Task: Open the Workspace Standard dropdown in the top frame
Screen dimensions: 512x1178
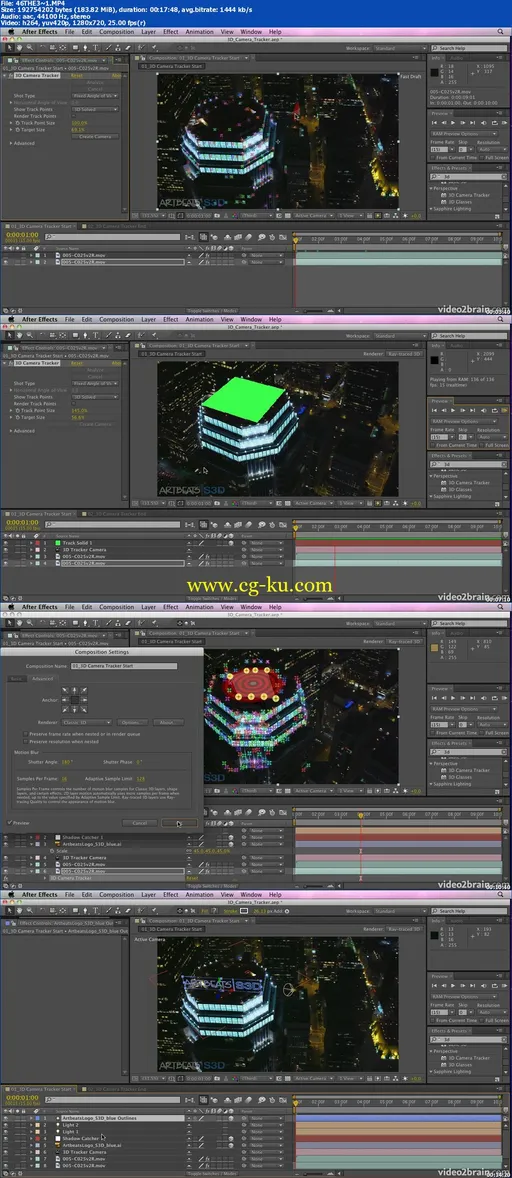Action: (401, 48)
